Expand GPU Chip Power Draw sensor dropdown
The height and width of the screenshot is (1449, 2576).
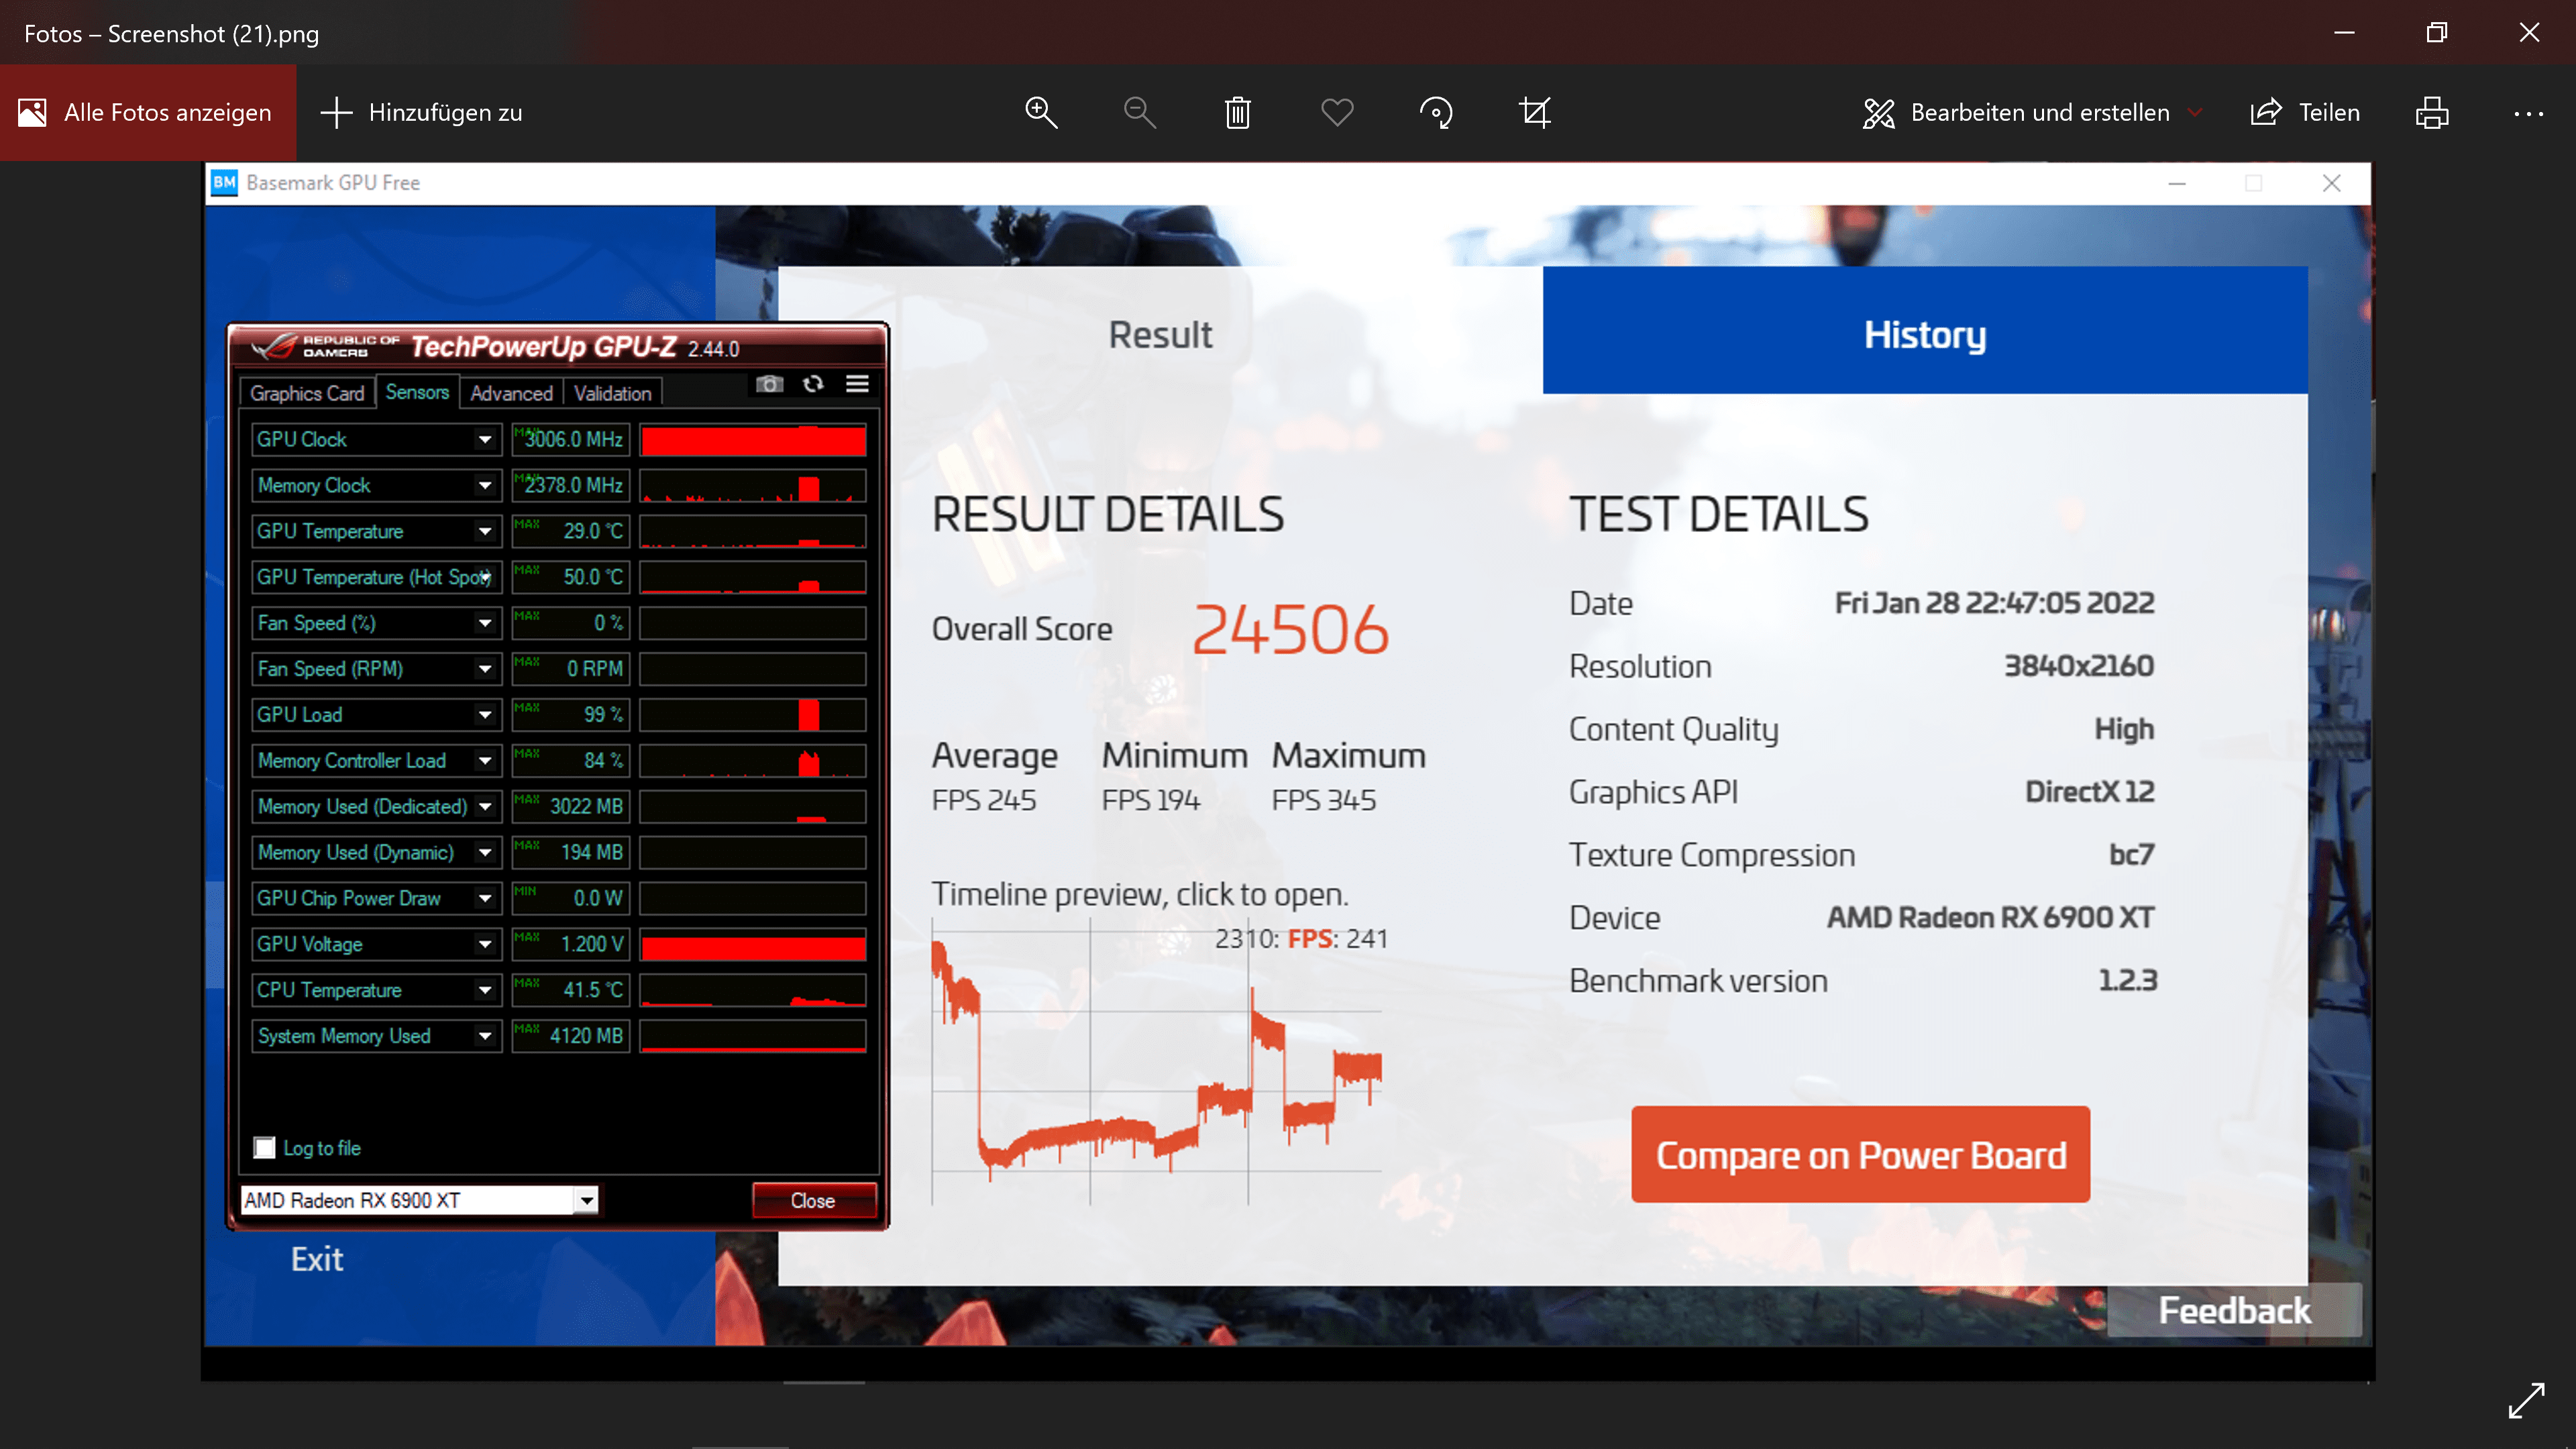coord(485,898)
